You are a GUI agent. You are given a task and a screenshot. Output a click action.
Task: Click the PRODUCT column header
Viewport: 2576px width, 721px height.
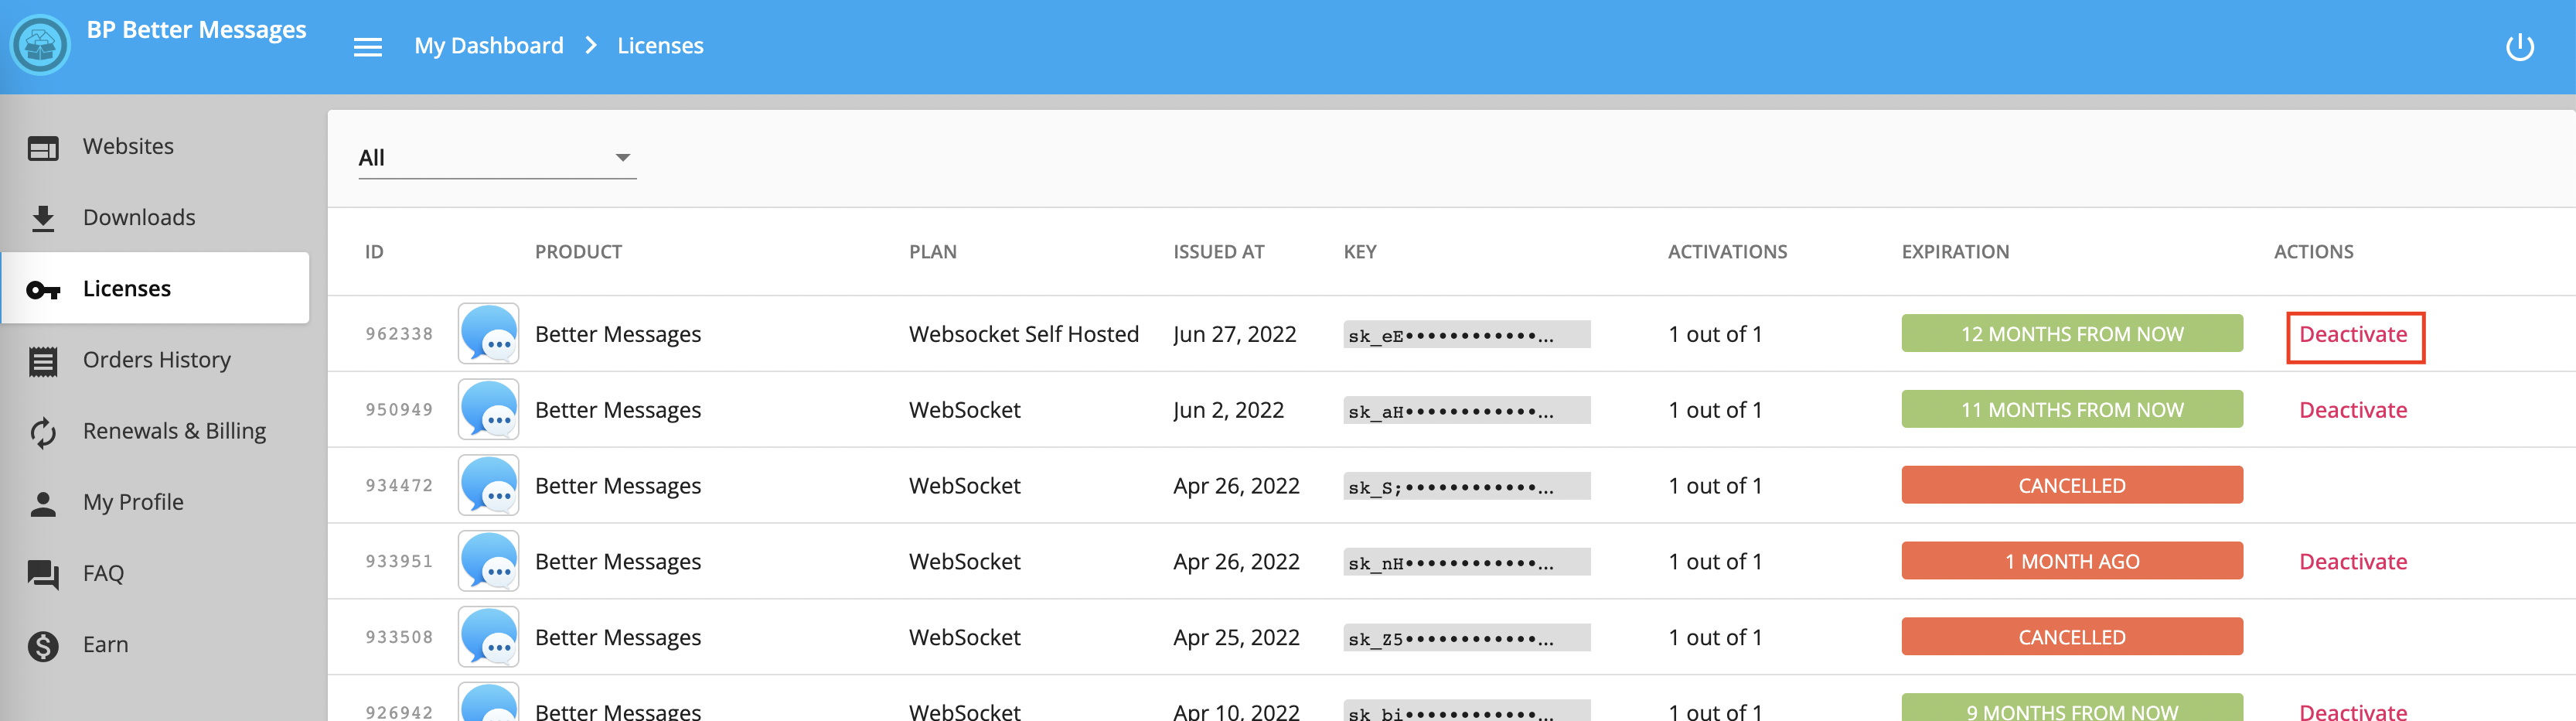click(578, 252)
